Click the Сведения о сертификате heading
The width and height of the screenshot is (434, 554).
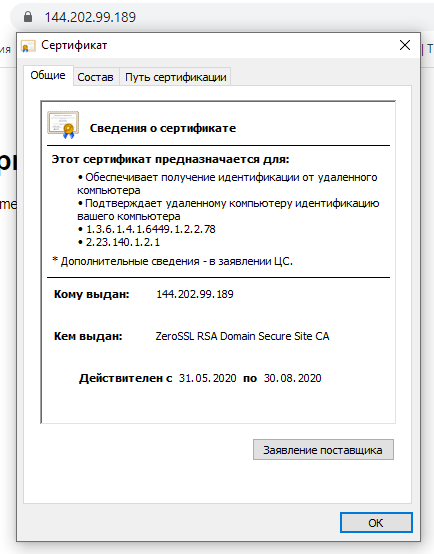click(x=163, y=128)
